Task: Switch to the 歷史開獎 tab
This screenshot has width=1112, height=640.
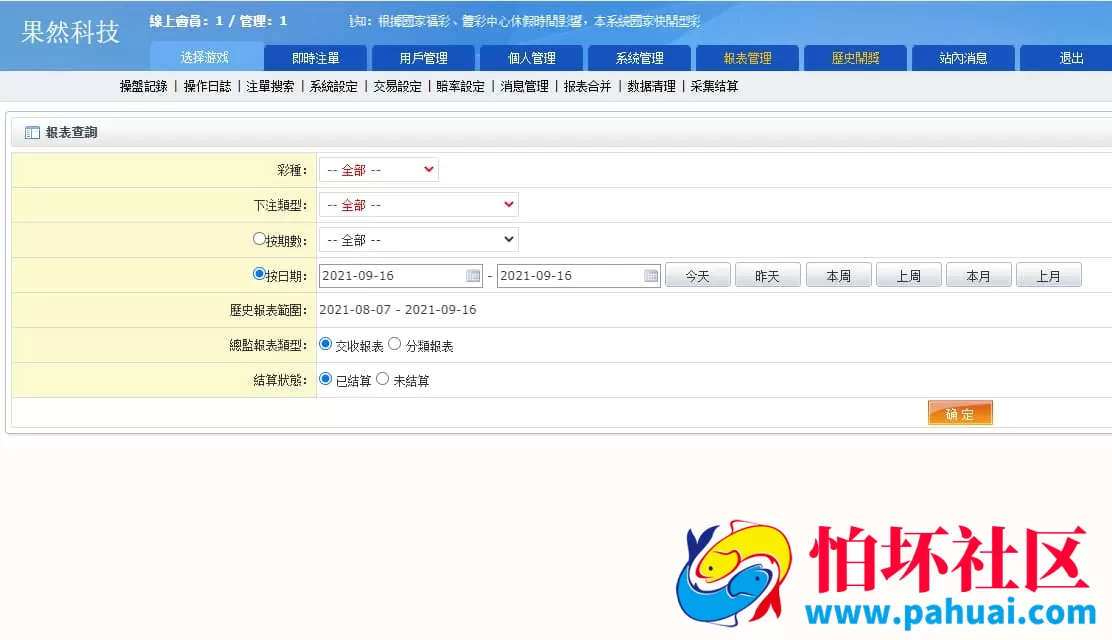Action: point(855,58)
